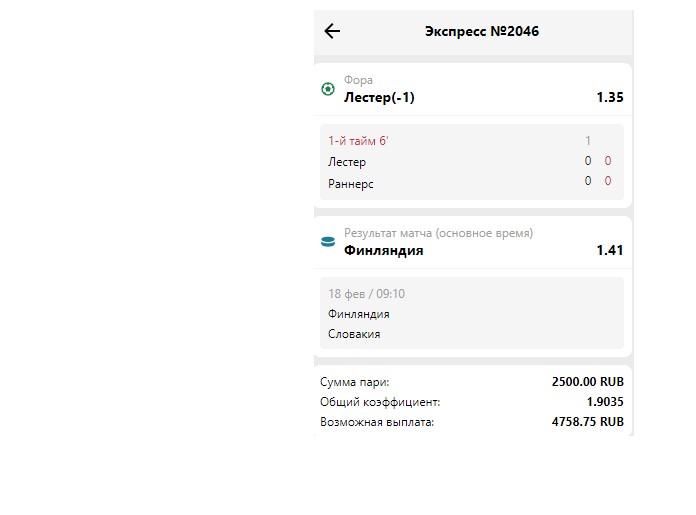
Task: Click the 1.9035 total coefficient
Action: coord(605,402)
